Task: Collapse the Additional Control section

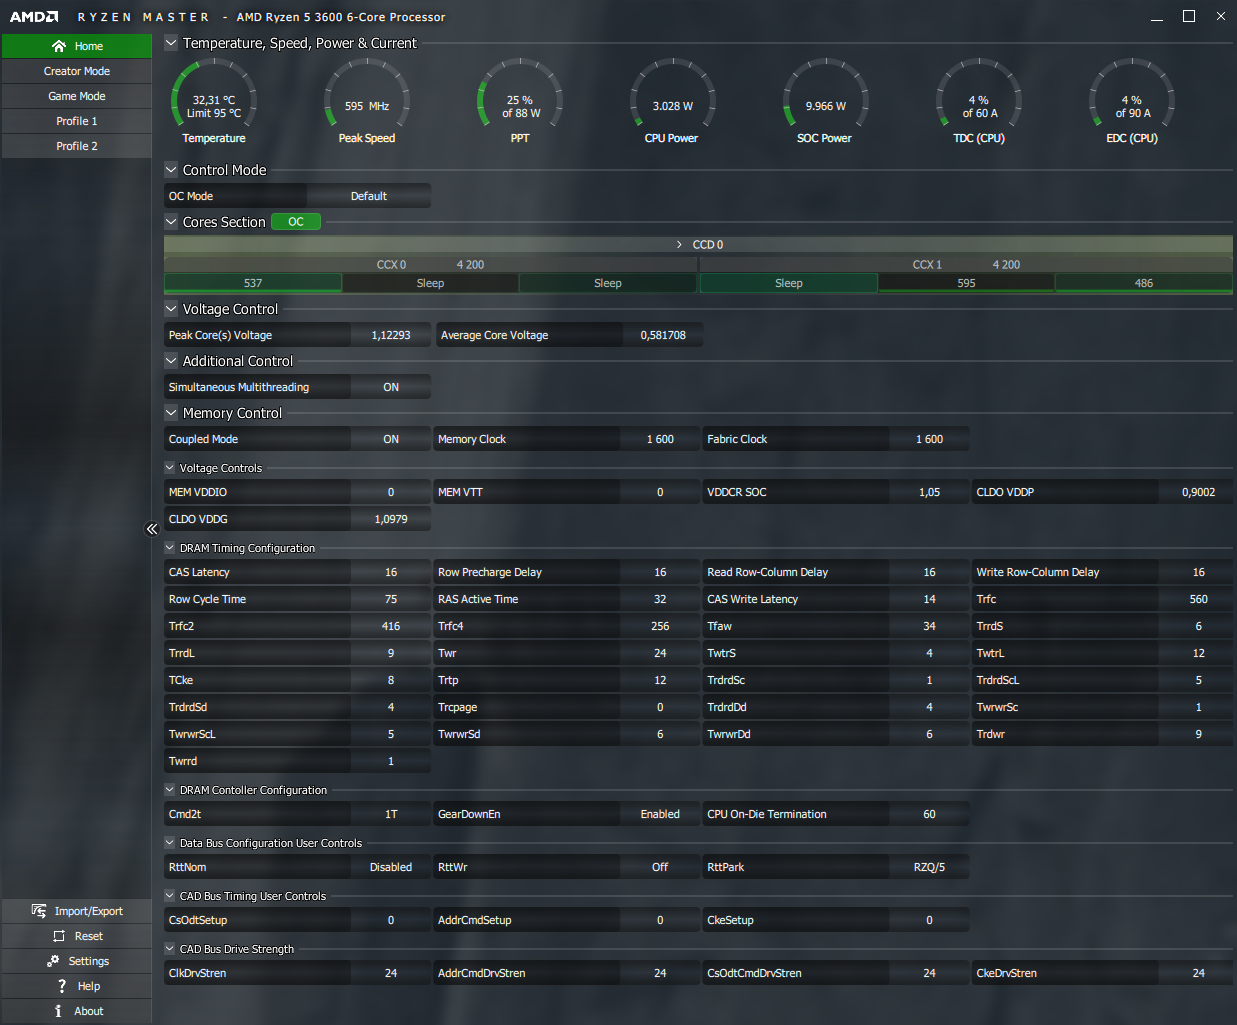Action: tap(171, 361)
